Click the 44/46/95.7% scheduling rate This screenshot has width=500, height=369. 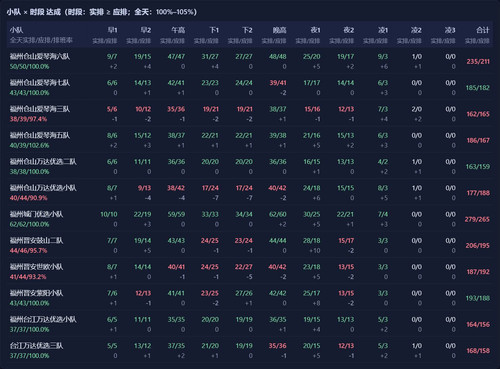[28, 251]
